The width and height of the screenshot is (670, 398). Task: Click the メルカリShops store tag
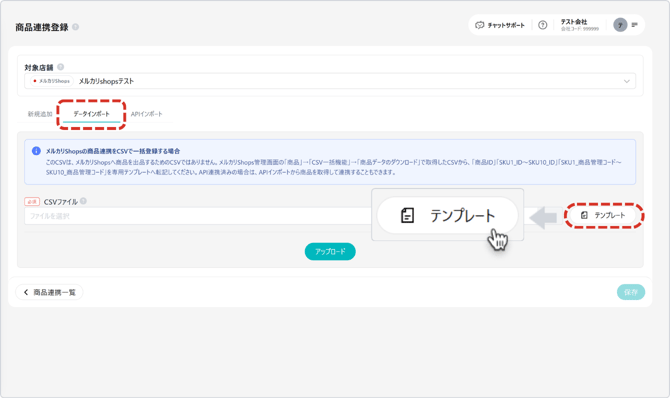52,81
